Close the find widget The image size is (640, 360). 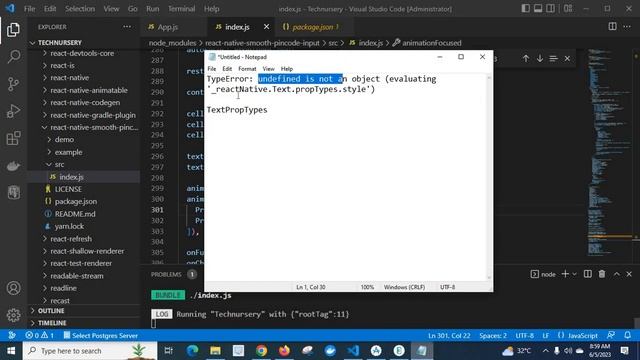pyautogui.click(x=567, y=59)
